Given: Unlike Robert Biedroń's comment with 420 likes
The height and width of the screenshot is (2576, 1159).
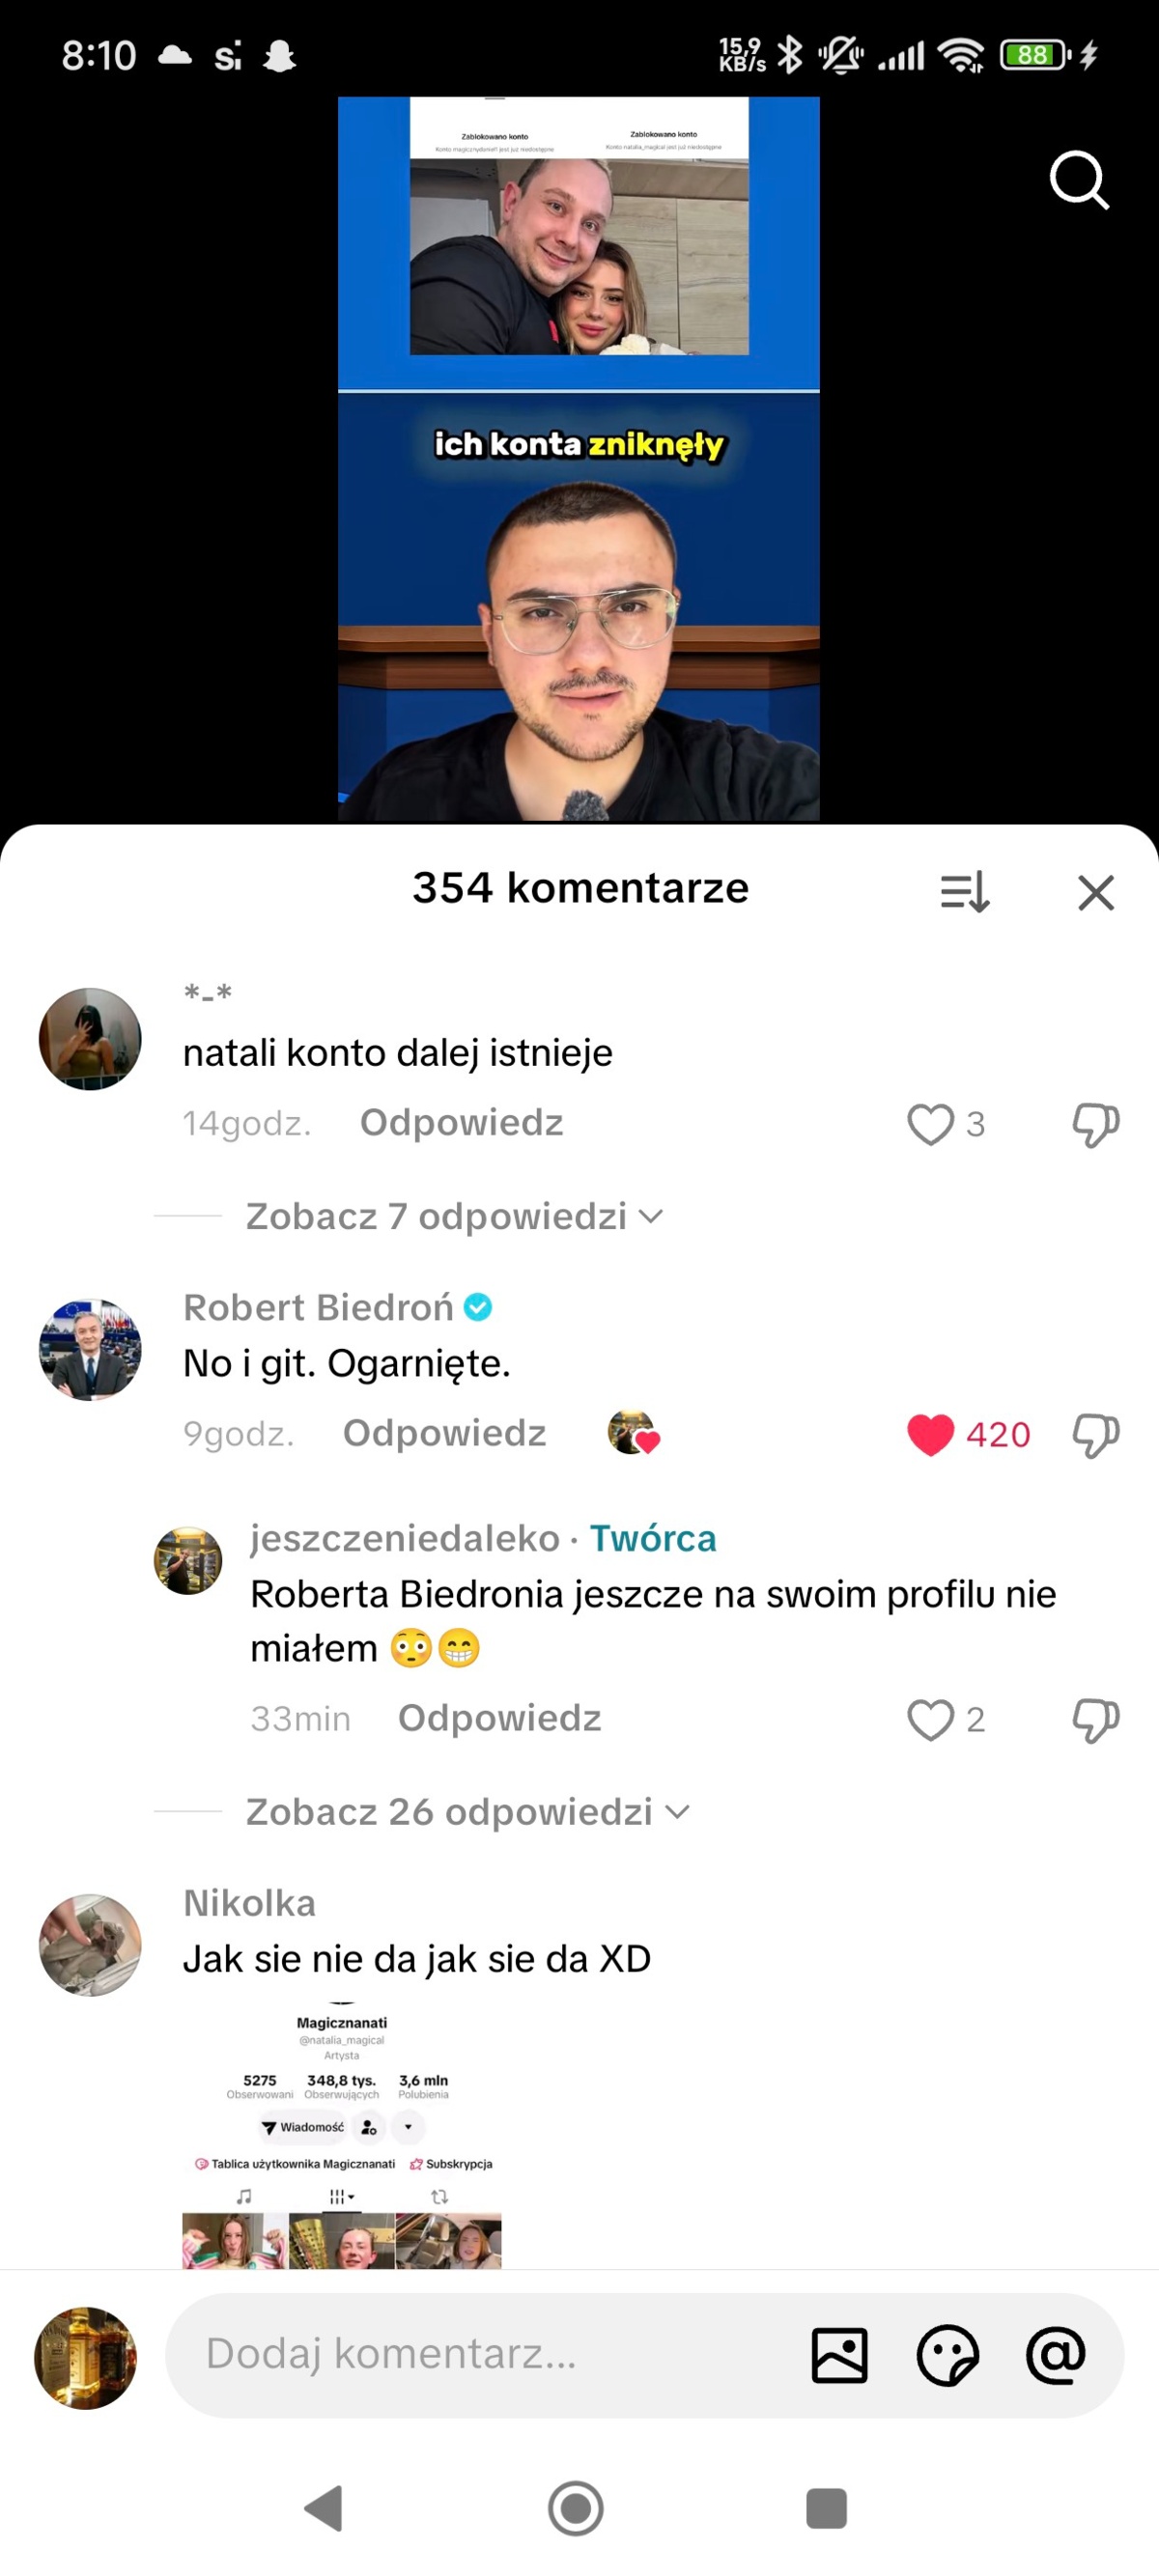Looking at the screenshot, I should coord(930,1434).
